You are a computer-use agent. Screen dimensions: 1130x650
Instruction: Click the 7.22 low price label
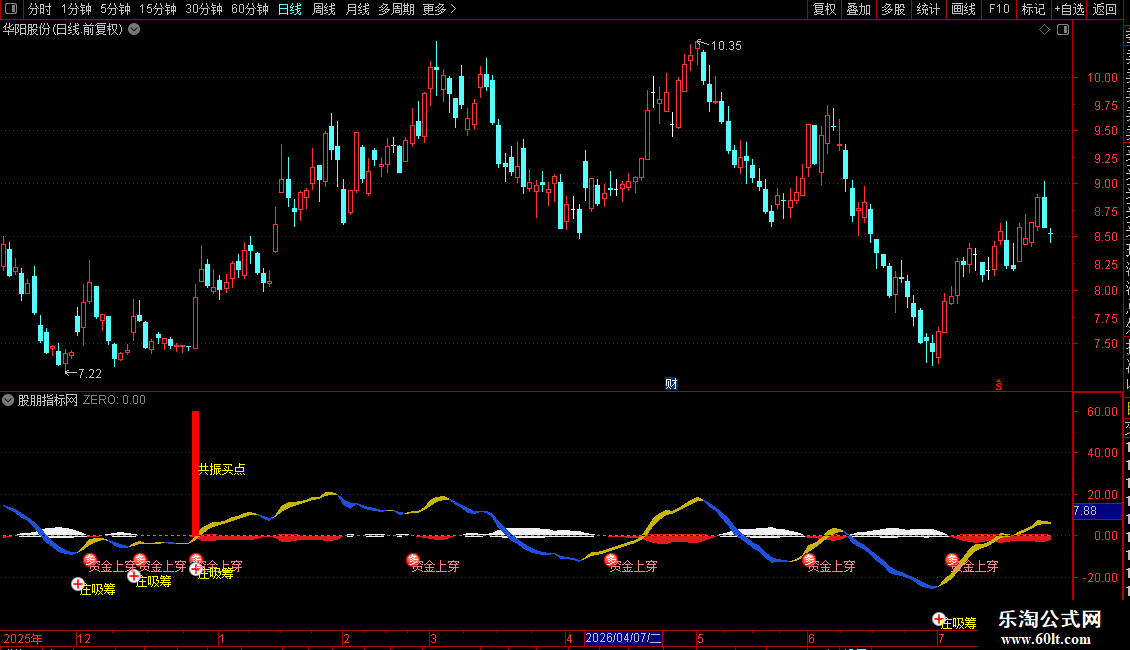89,373
